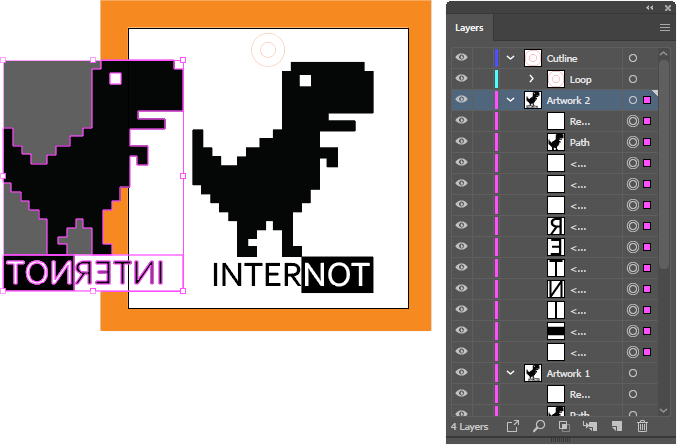Hide the Cutline layer with its eye
This screenshot has height=445, width=677.
[461, 57]
